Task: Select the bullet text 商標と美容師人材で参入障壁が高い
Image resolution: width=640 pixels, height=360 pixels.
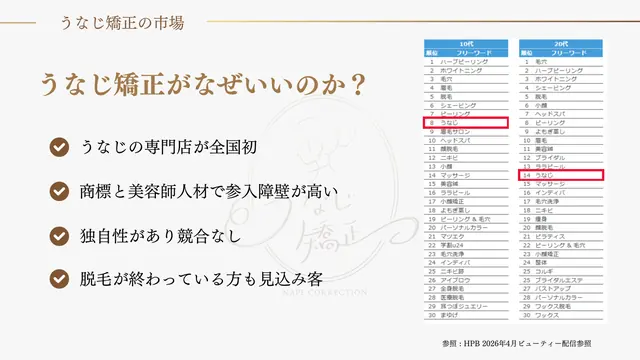Action: 209,191
